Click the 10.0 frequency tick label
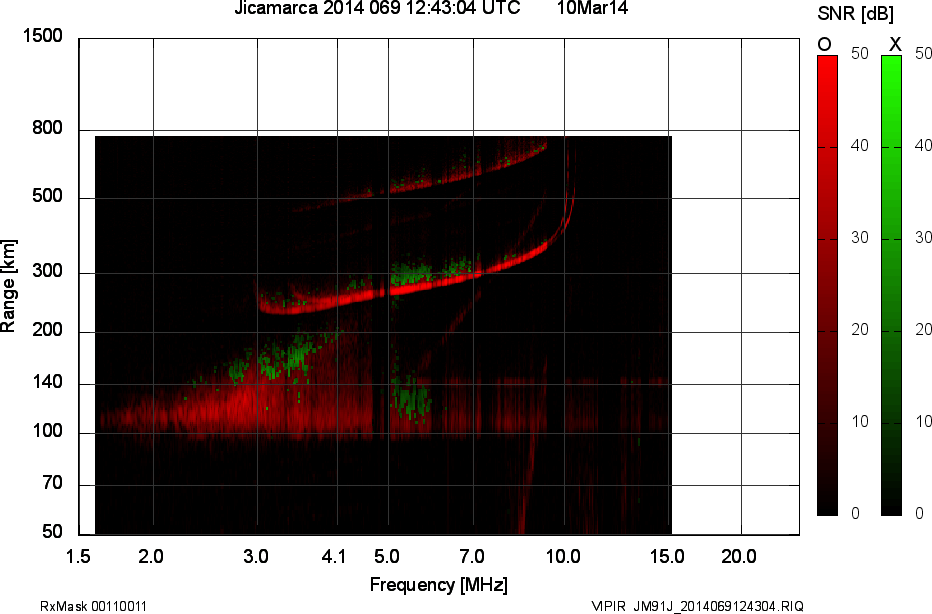Image resolution: width=932 pixels, height=614 pixels. [x=563, y=556]
